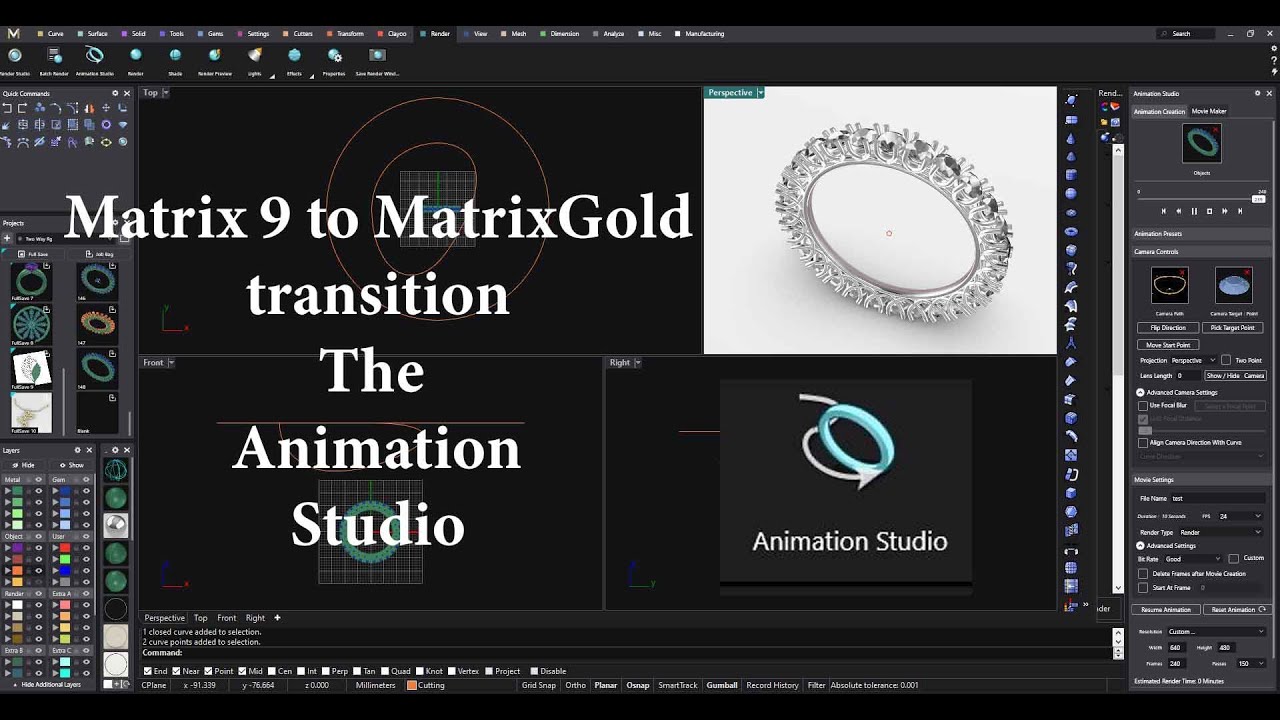Switch to the Animation Creation tab
Viewport: 1280px width, 720px height.
click(1159, 111)
